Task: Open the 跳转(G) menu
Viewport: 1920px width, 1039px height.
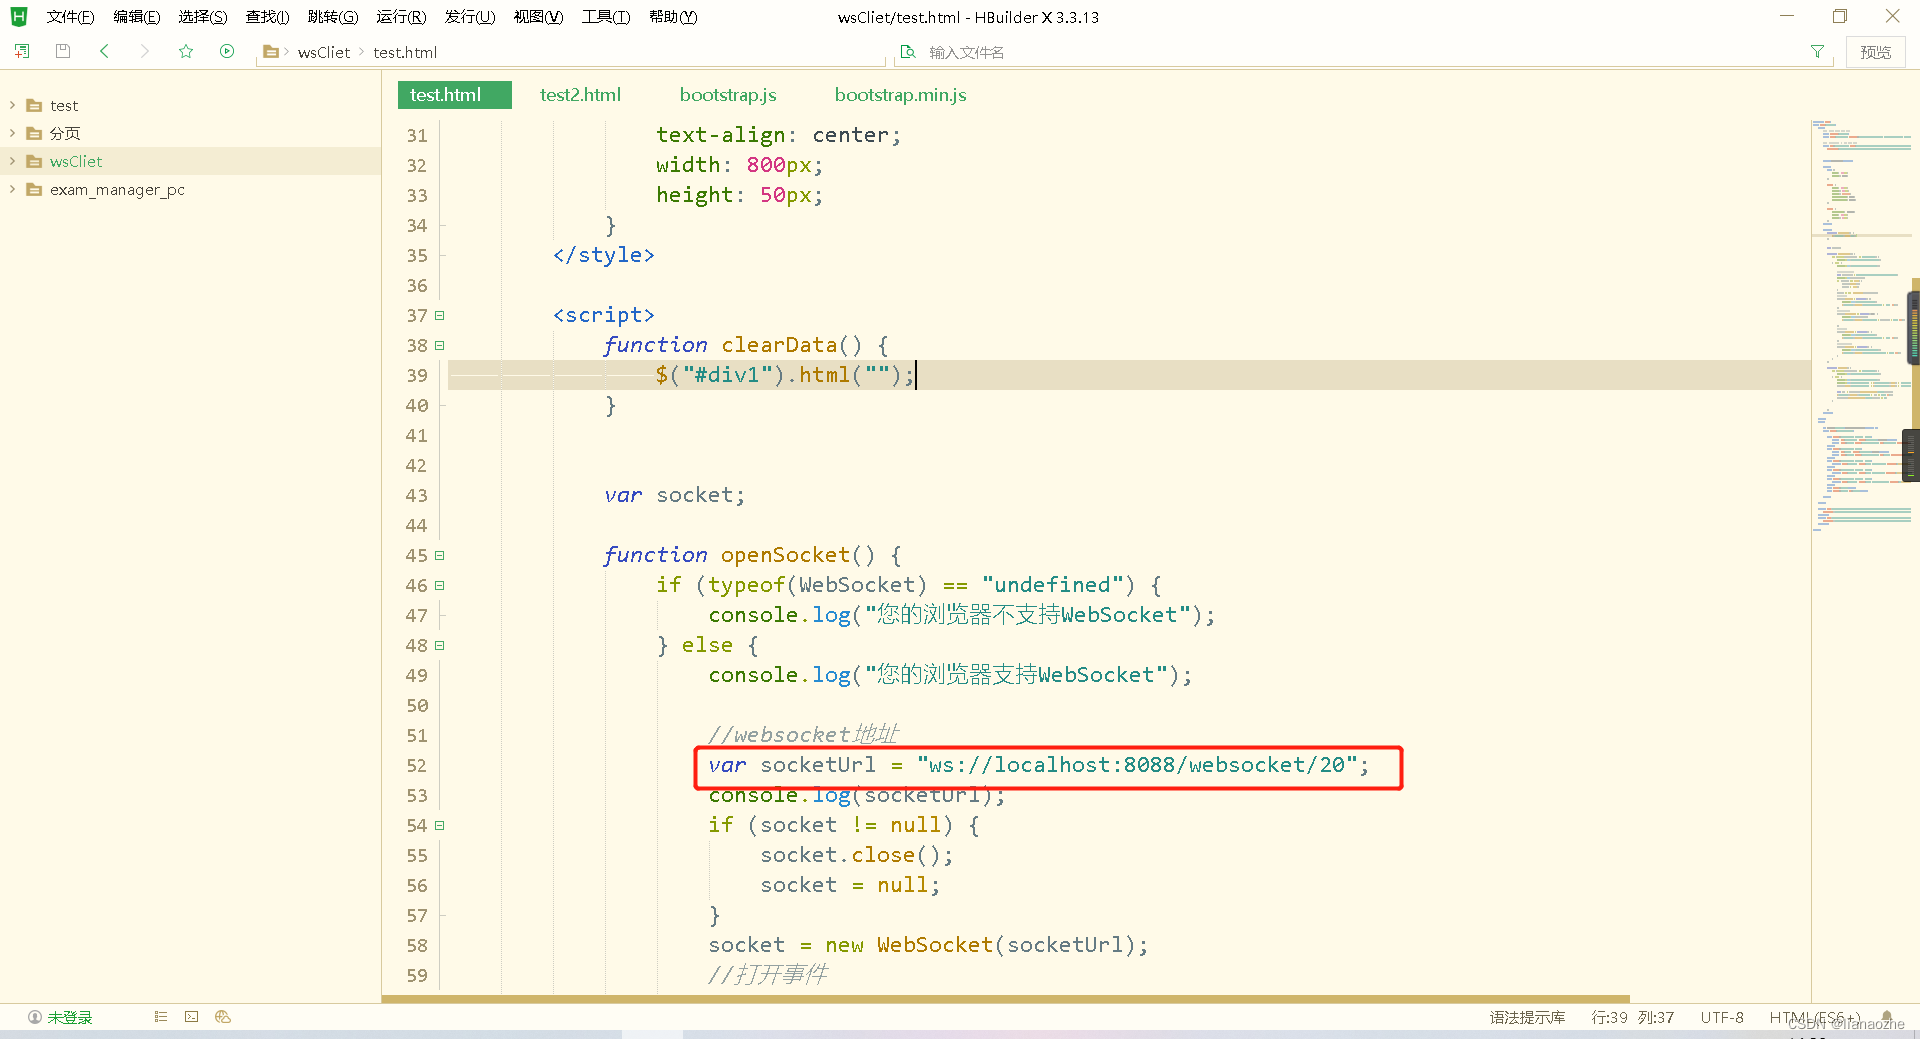Action: pos(333,17)
